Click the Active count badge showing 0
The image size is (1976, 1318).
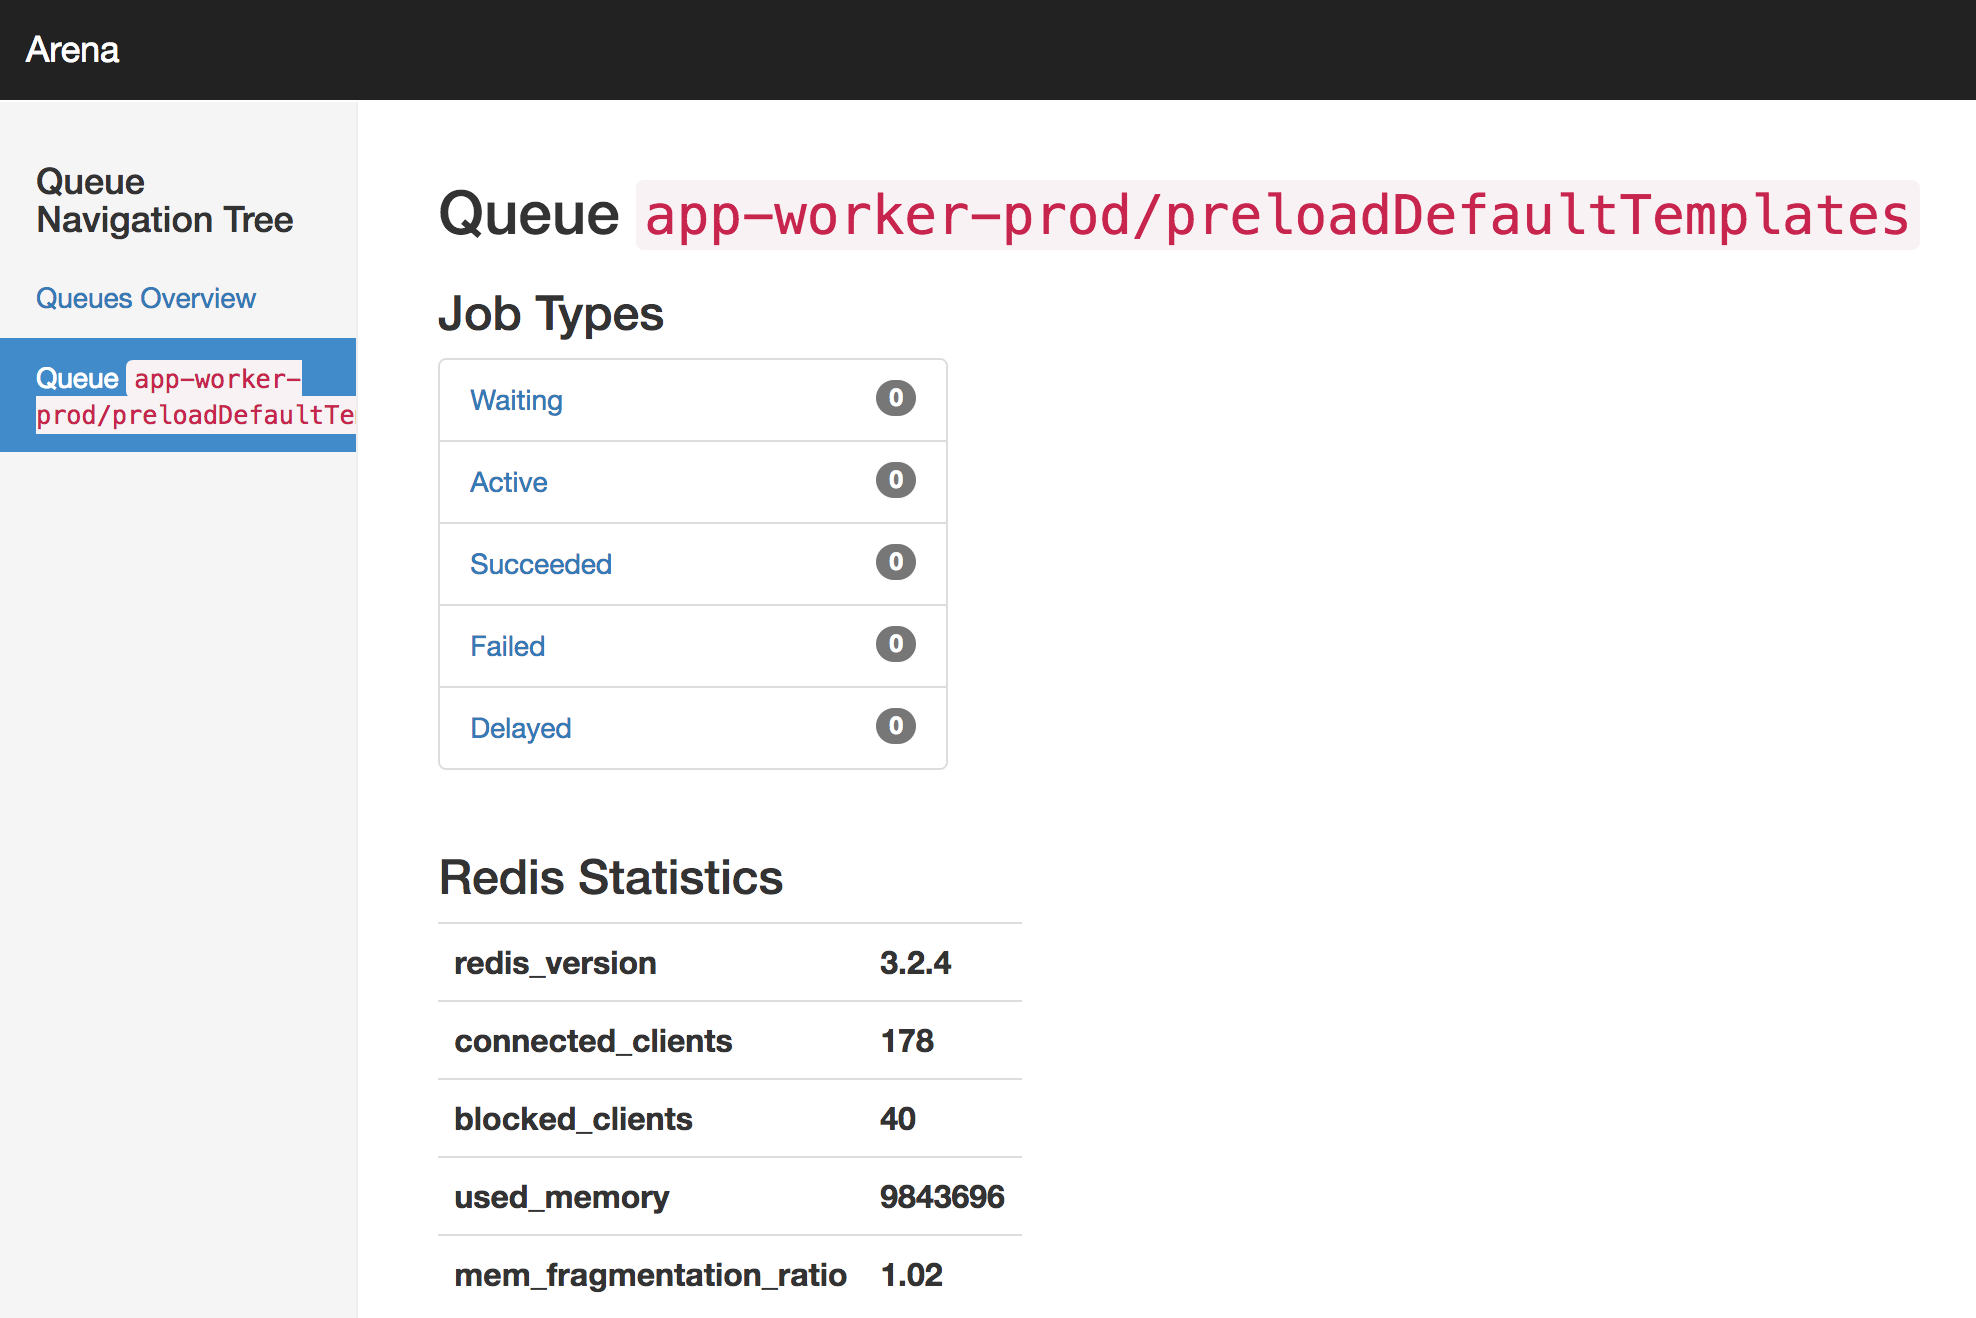[x=896, y=480]
